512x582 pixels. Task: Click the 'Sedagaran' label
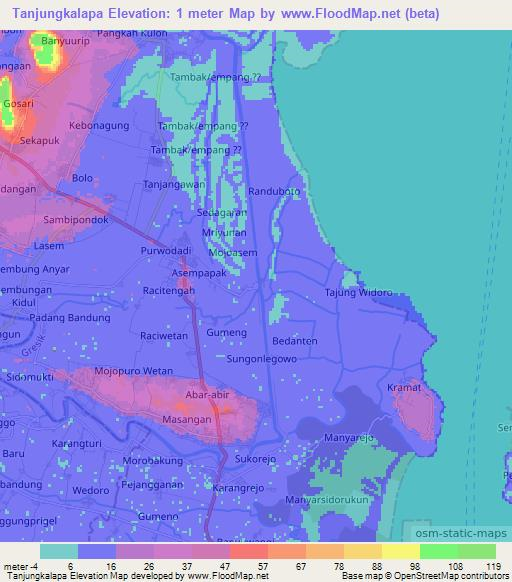[x=222, y=213]
